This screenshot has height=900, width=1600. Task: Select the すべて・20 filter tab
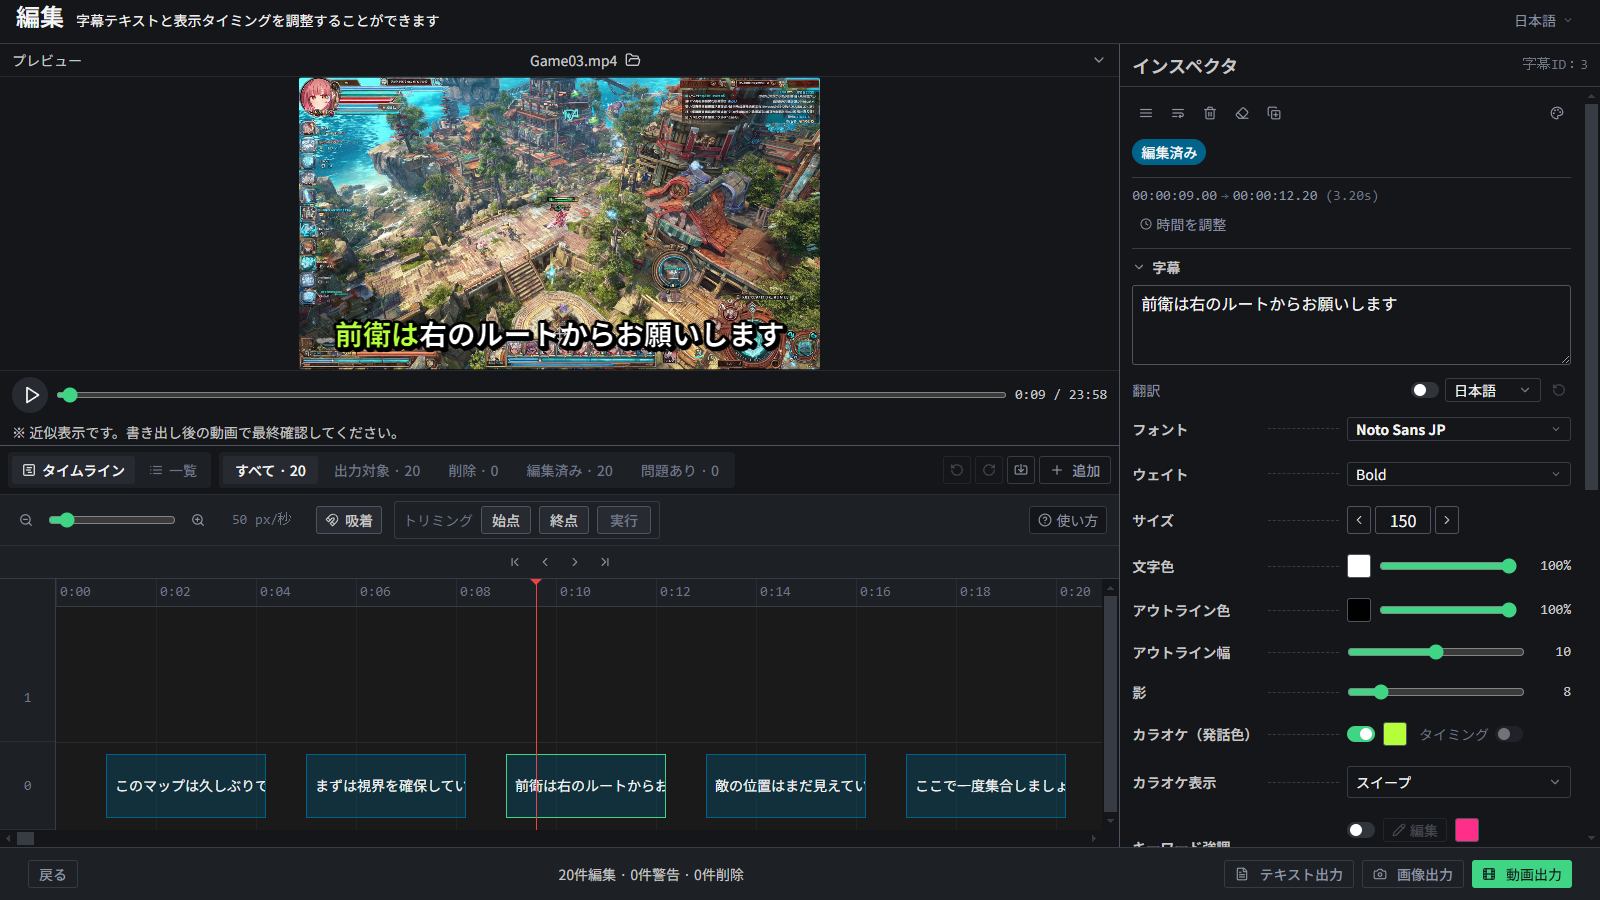pos(270,470)
